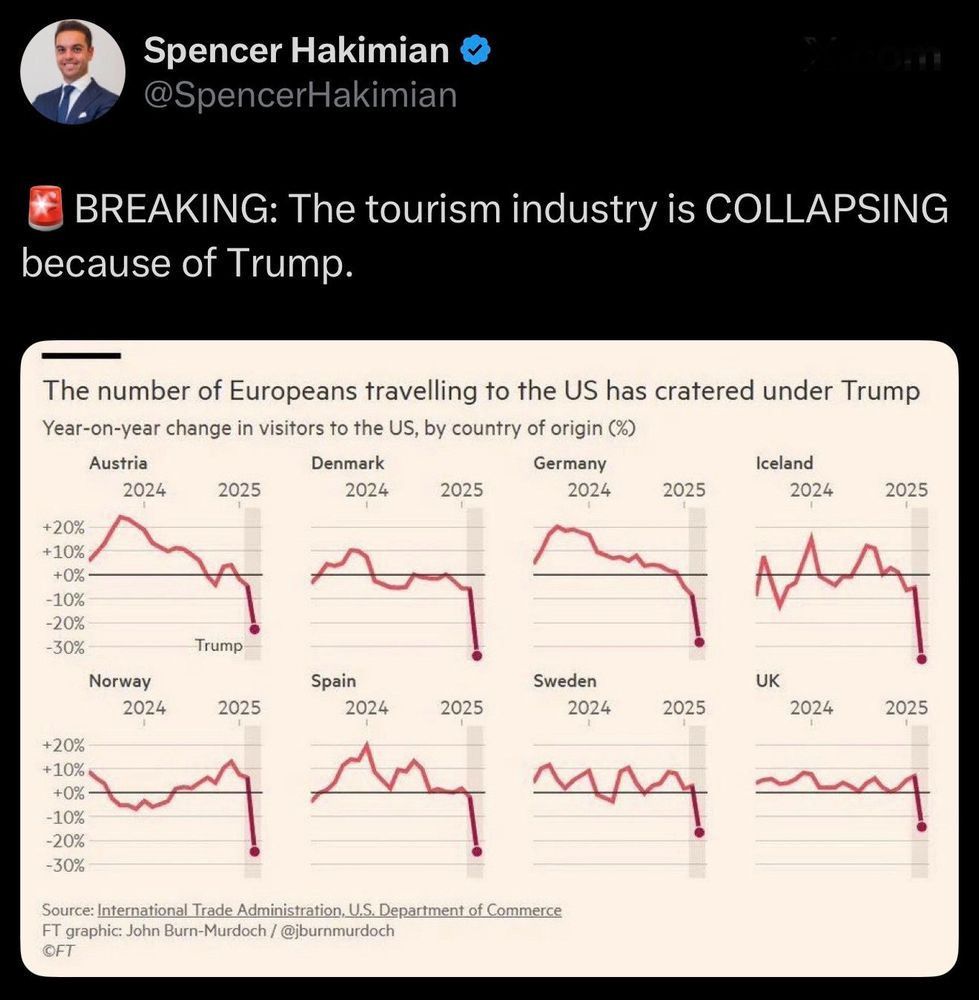Click the @SpencerHakimian handle
The width and height of the screenshot is (979, 1000).
(x=301, y=94)
